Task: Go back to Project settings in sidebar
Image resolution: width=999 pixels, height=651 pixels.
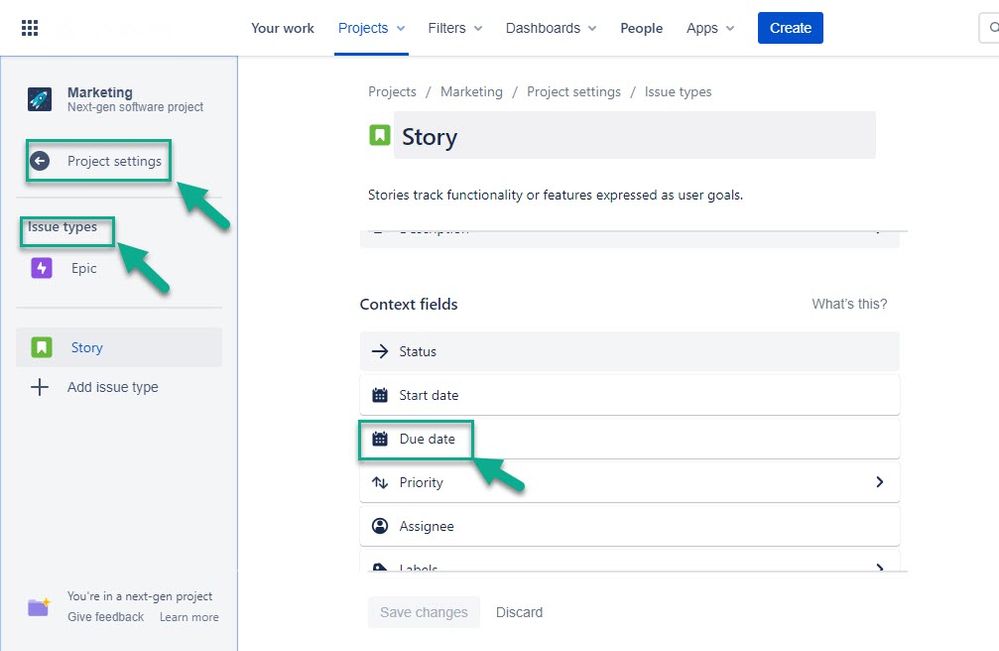Action: coord(115,161)
